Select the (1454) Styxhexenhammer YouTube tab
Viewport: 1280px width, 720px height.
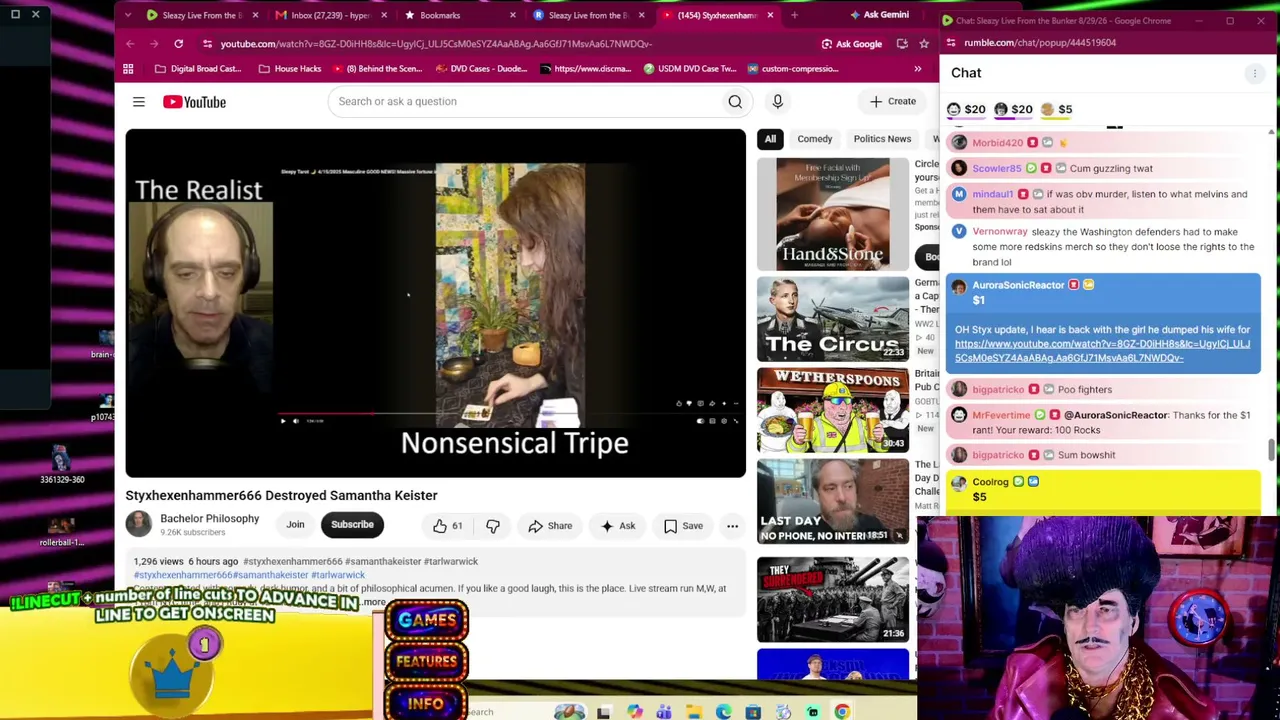(716, 15)
